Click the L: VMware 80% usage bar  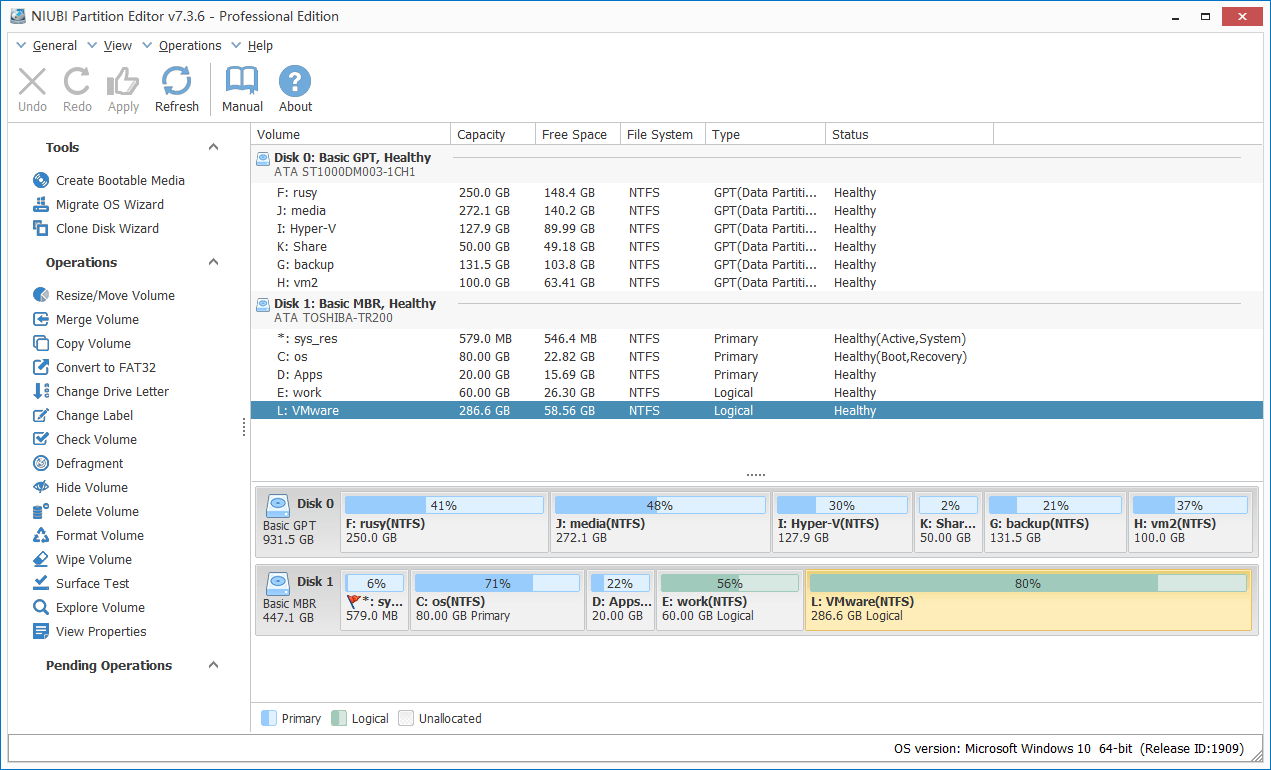pos(1028,583)
